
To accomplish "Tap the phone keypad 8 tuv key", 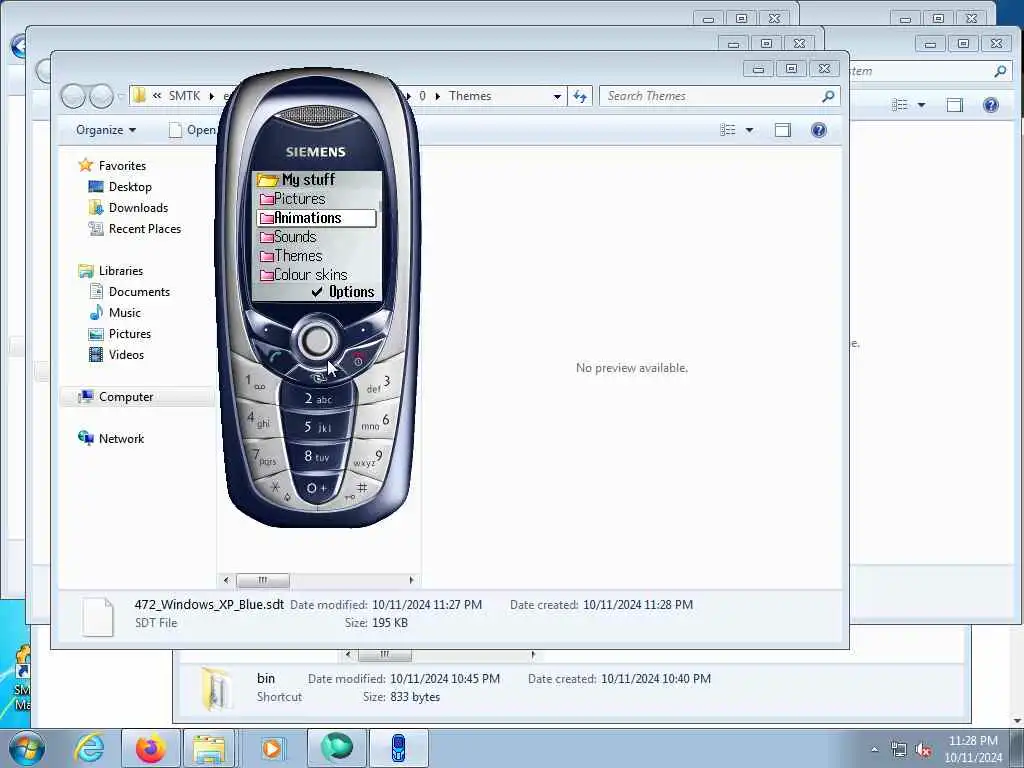I will (x=317, y=456).
